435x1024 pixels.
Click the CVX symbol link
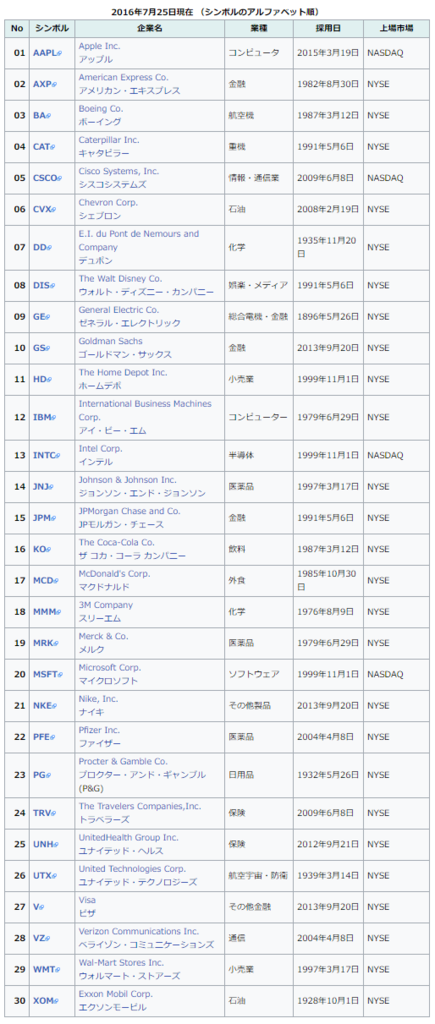pos(44,210)
